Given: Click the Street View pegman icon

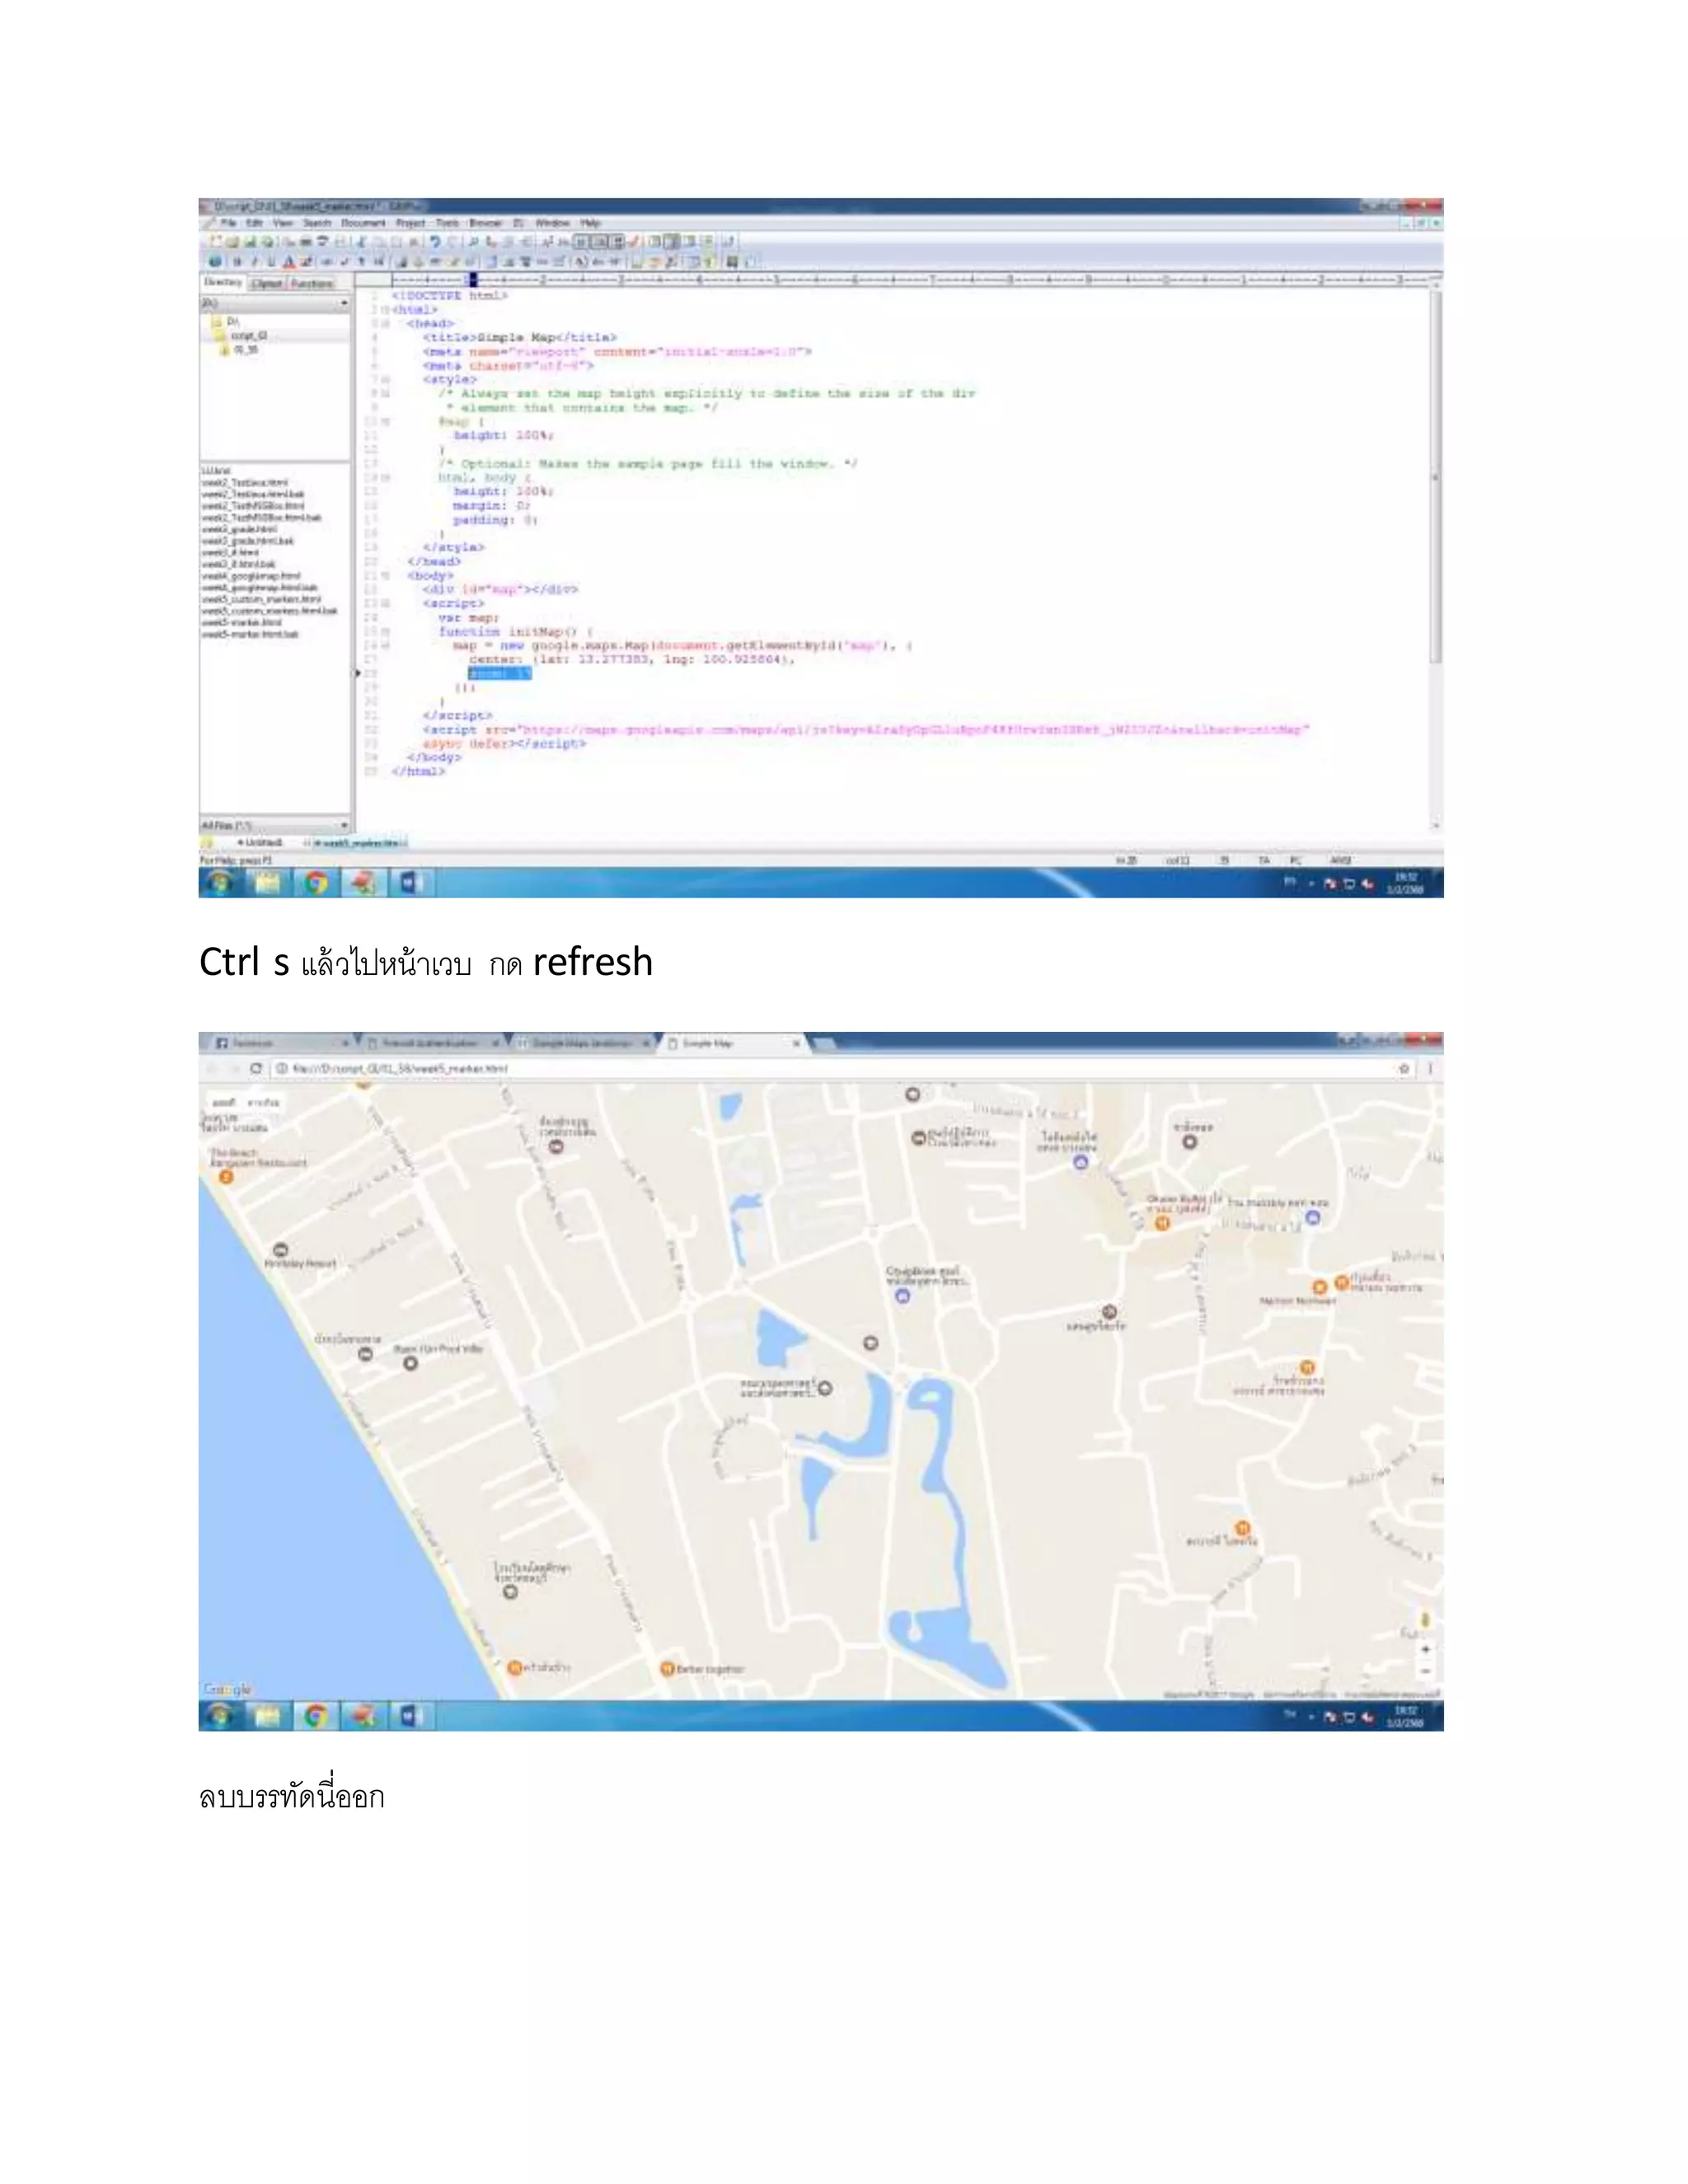Looking at the screenshot, I should click(x=1425, y=1619).
